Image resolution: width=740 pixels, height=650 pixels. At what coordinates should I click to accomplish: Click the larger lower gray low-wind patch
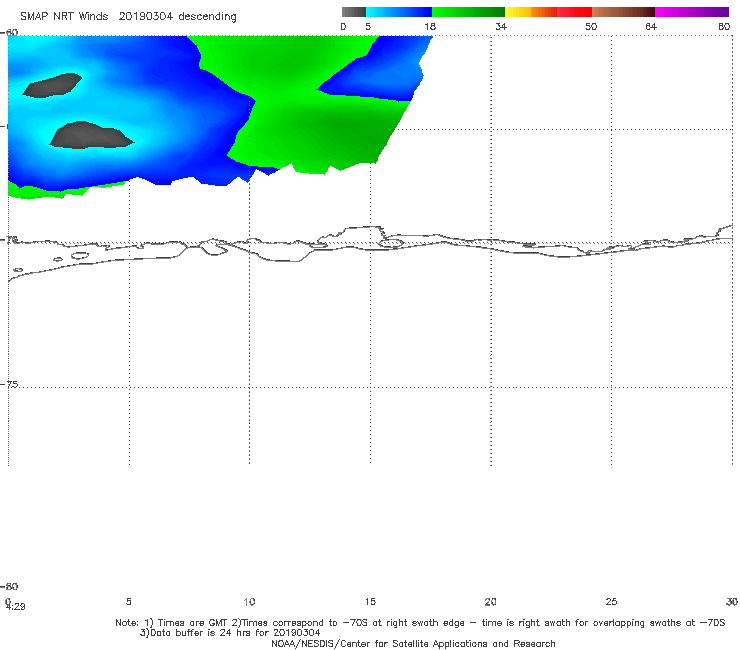click(92, 135)
